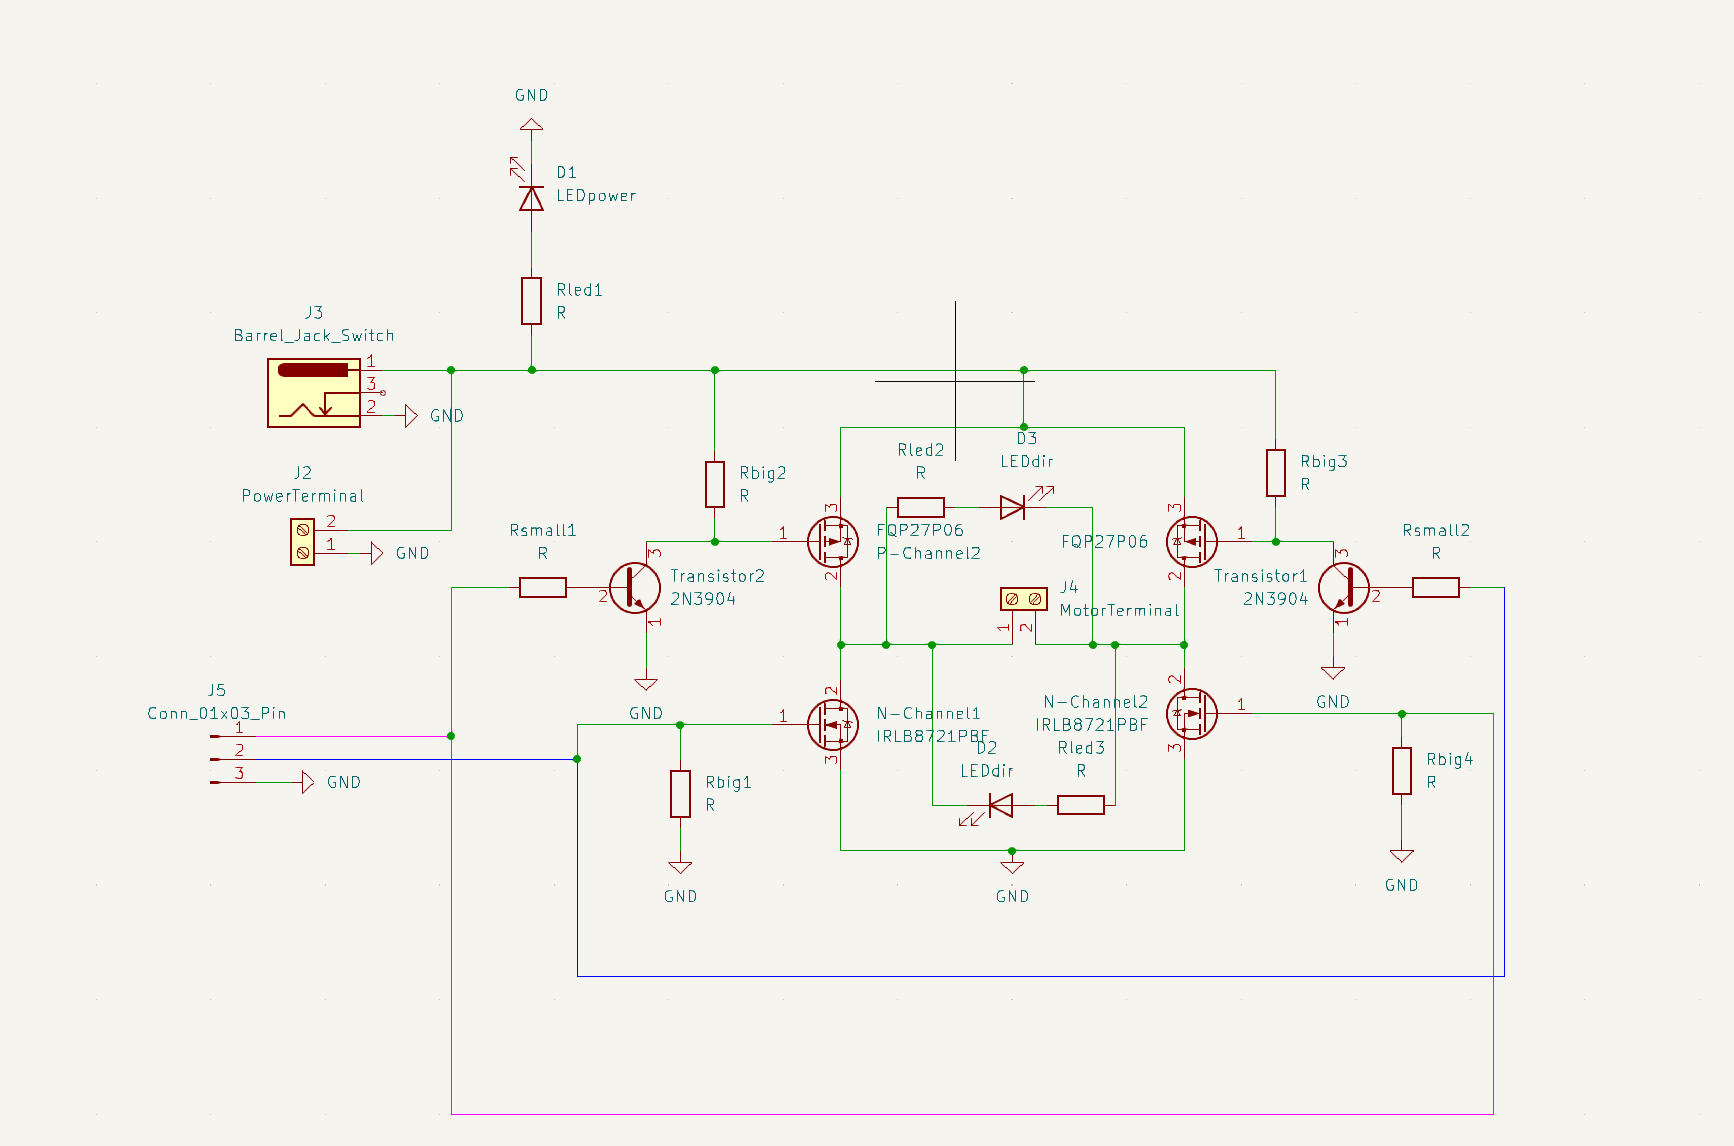Select the Rbig1 resistor symbol
The width and height of the screenshot is (1734, 1146).
tap(680, 793)
